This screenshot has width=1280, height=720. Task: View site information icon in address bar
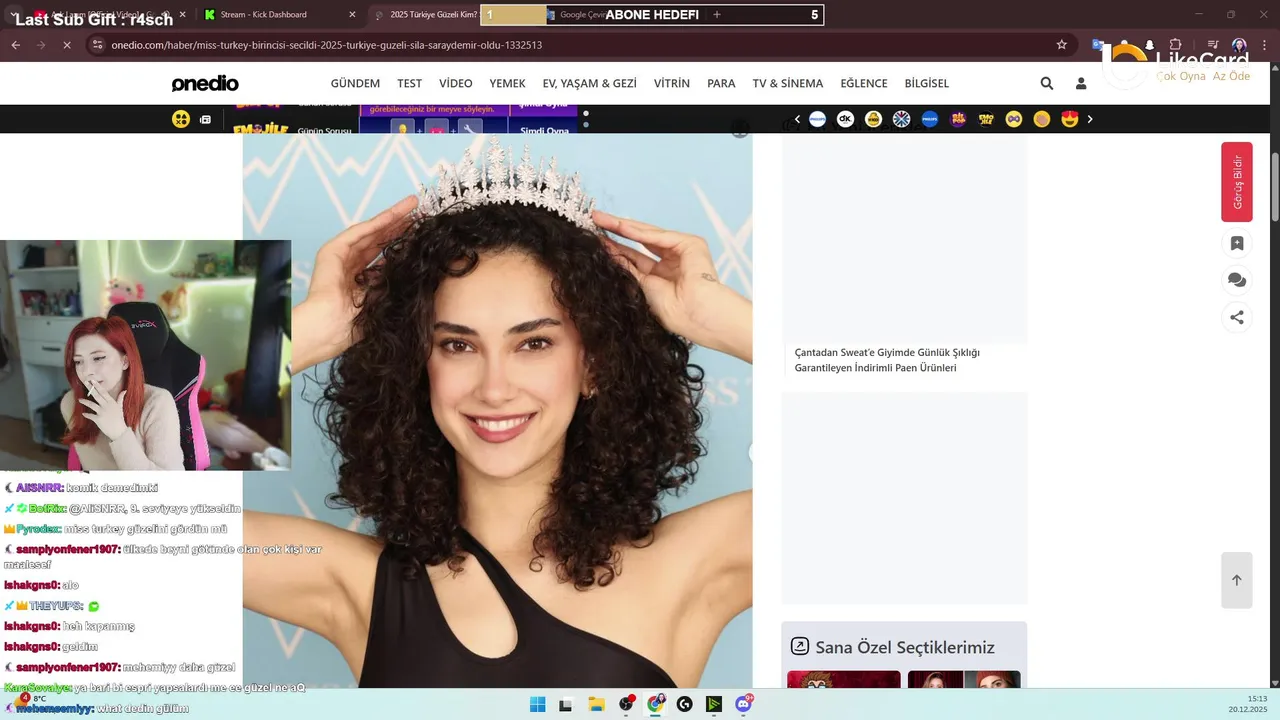(x=97, y=45)
